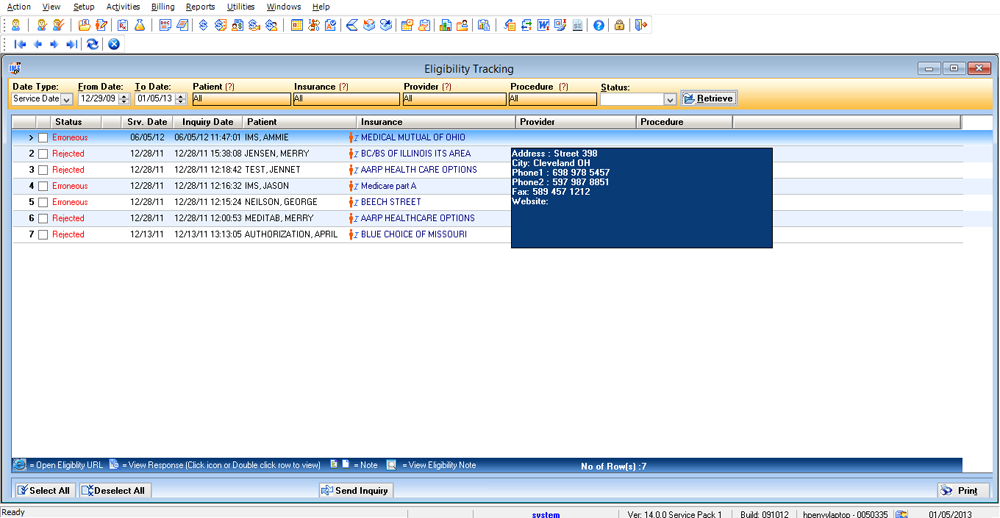The width and height of the screenshot is (1000, 518).
Task: Open the Utilities menu
Action: tap(240, 7)
